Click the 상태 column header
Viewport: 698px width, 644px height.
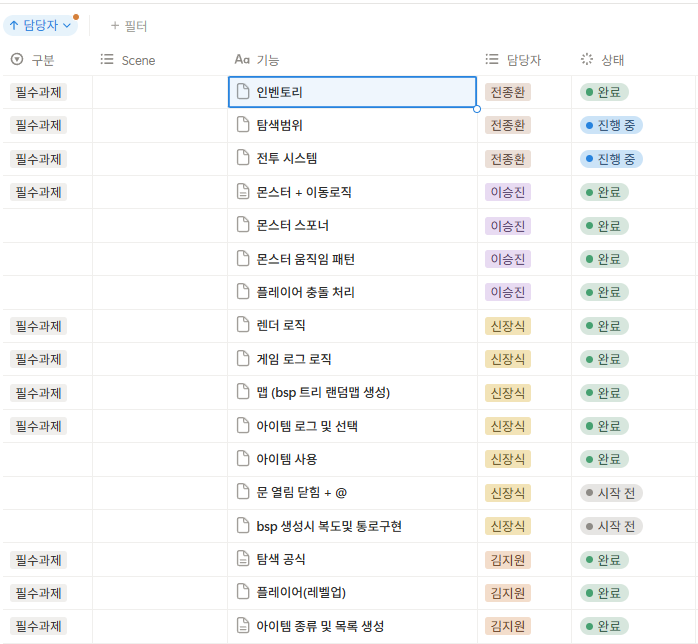pos(602,60)
